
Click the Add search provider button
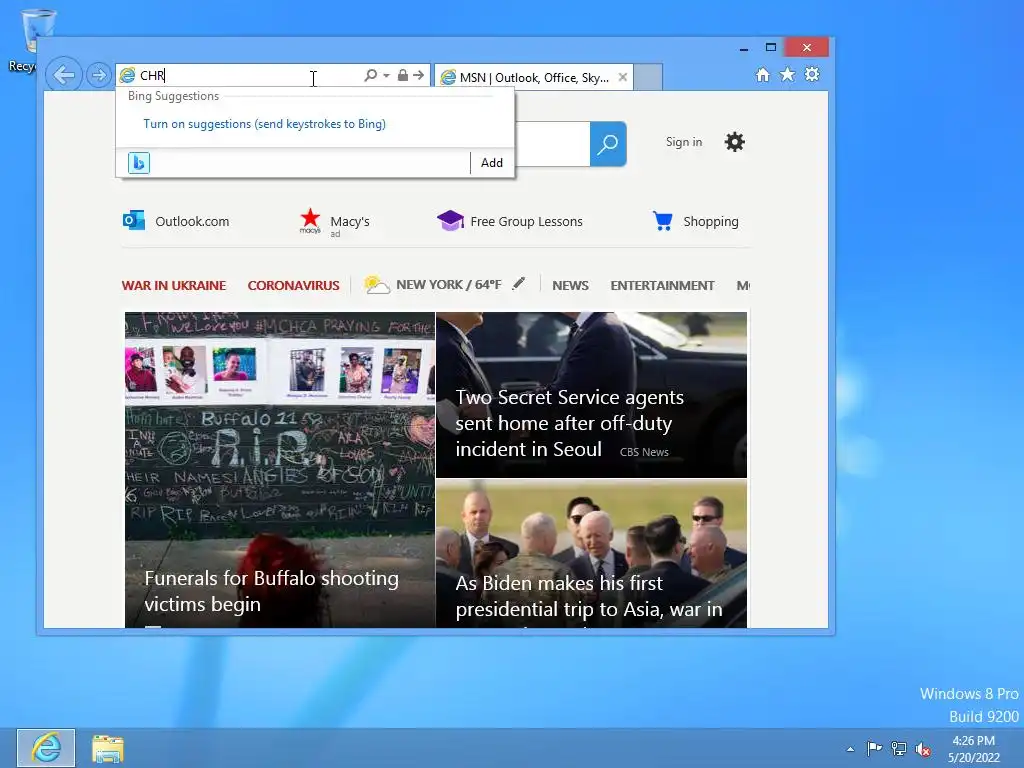point(492,163)
